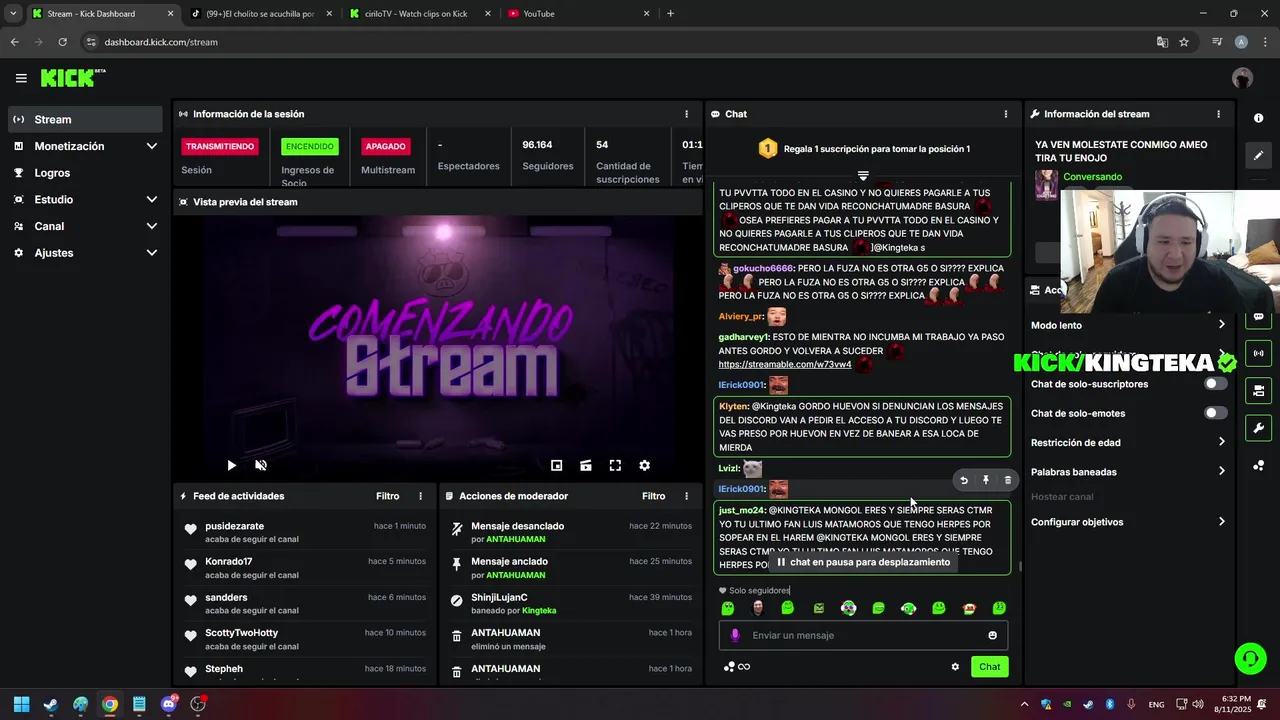
Task: Undo action on hovered chat message
Action: (964, 480)
